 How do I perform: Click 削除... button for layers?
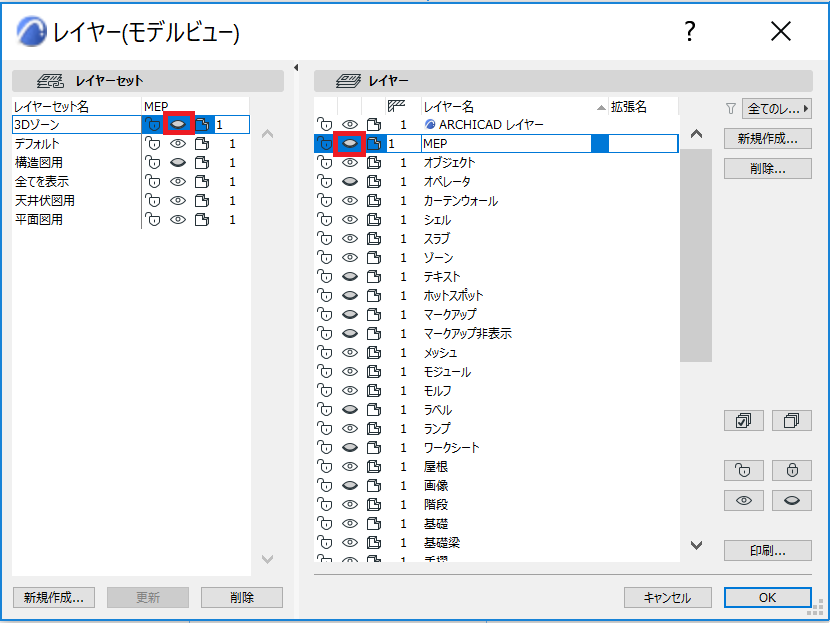coord(768,169)
